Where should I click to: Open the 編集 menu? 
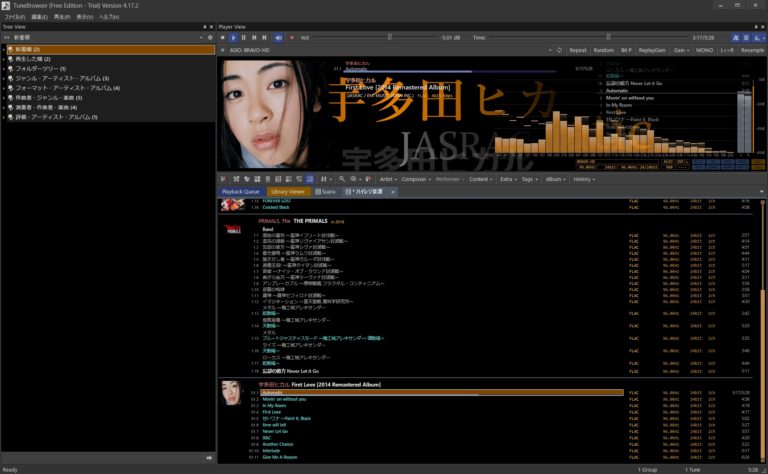click(39, 17)
